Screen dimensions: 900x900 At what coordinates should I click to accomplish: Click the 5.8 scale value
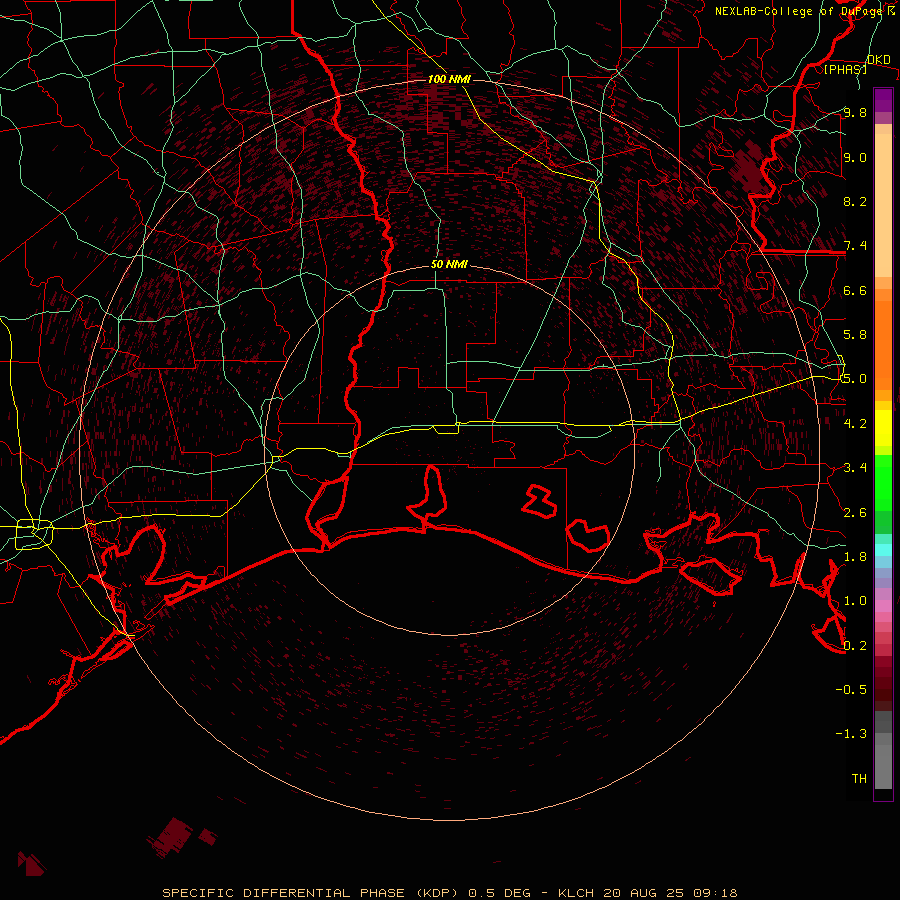coord(855,334)
